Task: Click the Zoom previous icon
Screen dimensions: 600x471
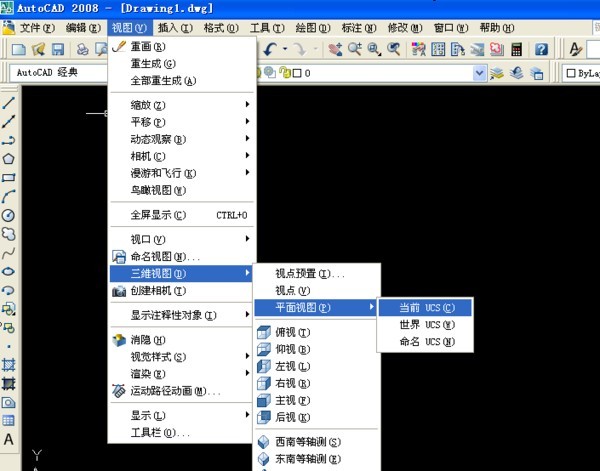Action: point(394,49)
